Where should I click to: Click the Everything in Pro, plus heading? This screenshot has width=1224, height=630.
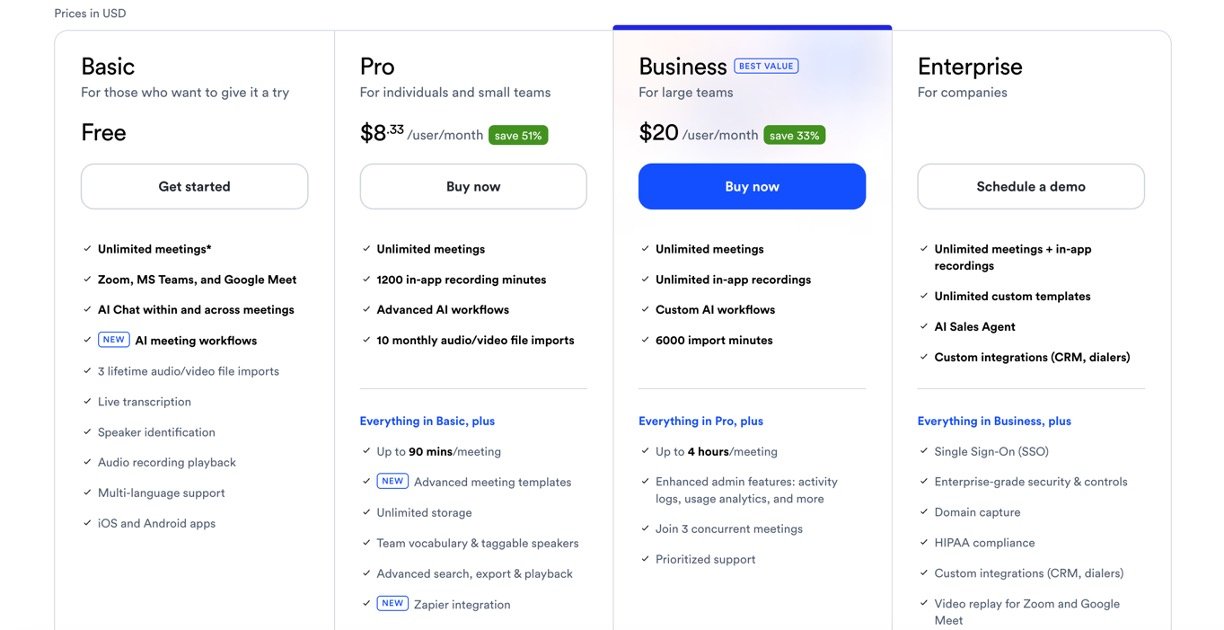(x=701, y=421)
